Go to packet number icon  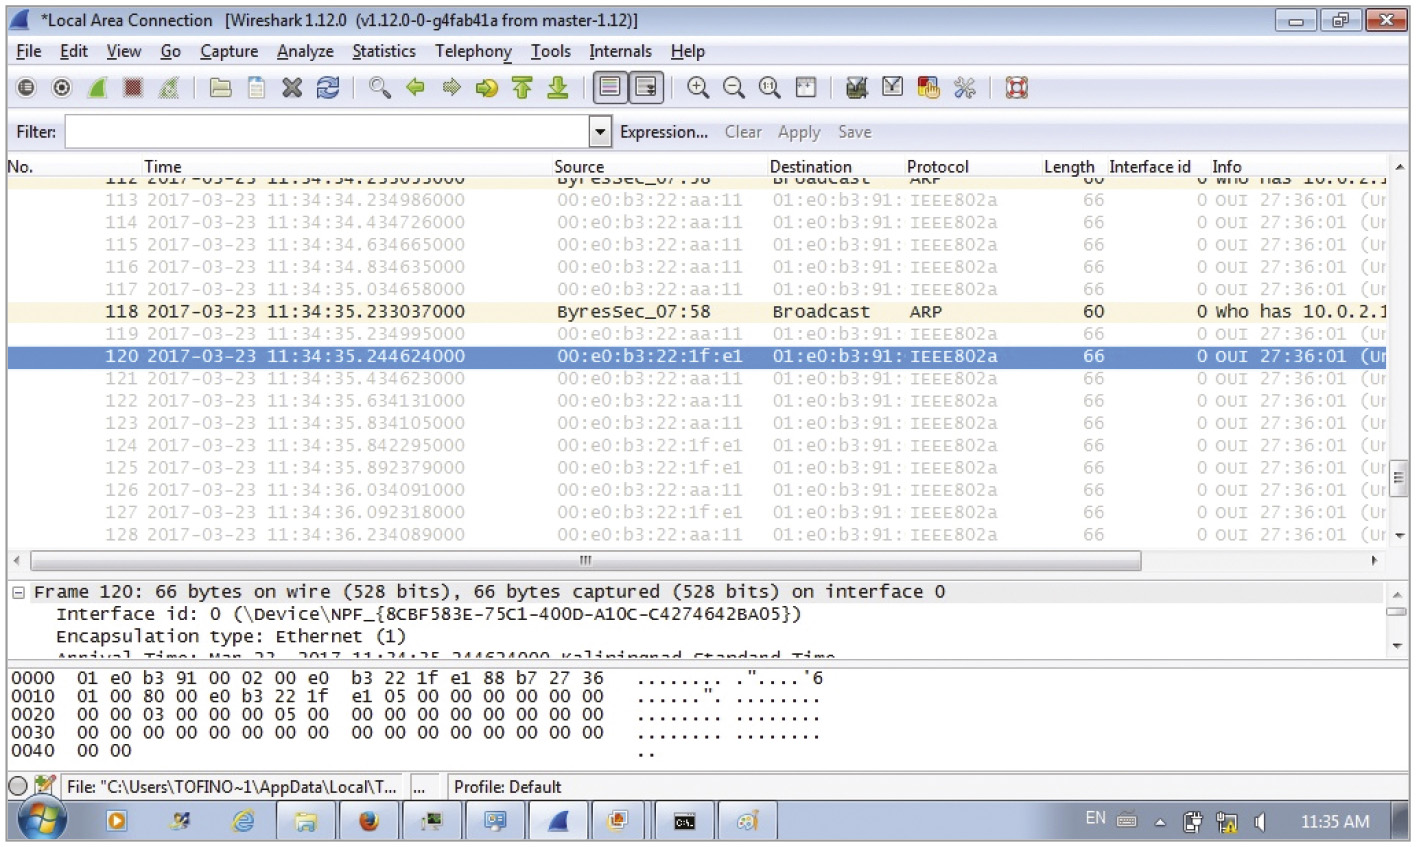[x=487, y=88]
